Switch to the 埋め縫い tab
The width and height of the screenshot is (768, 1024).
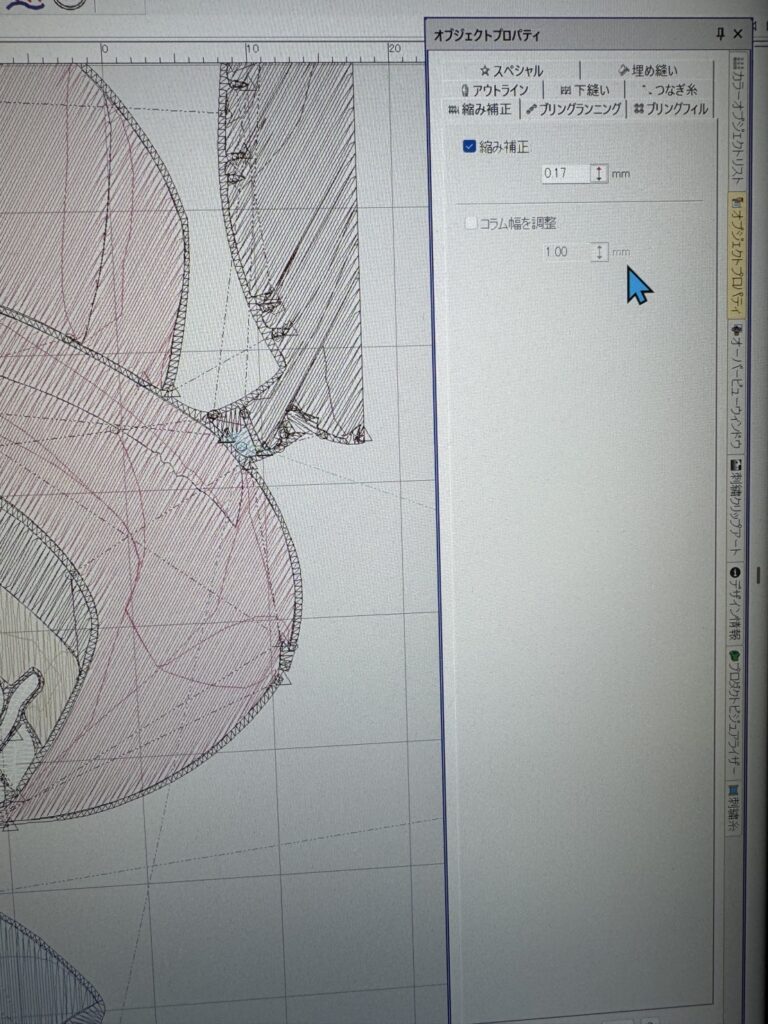(x=648, y=71)
